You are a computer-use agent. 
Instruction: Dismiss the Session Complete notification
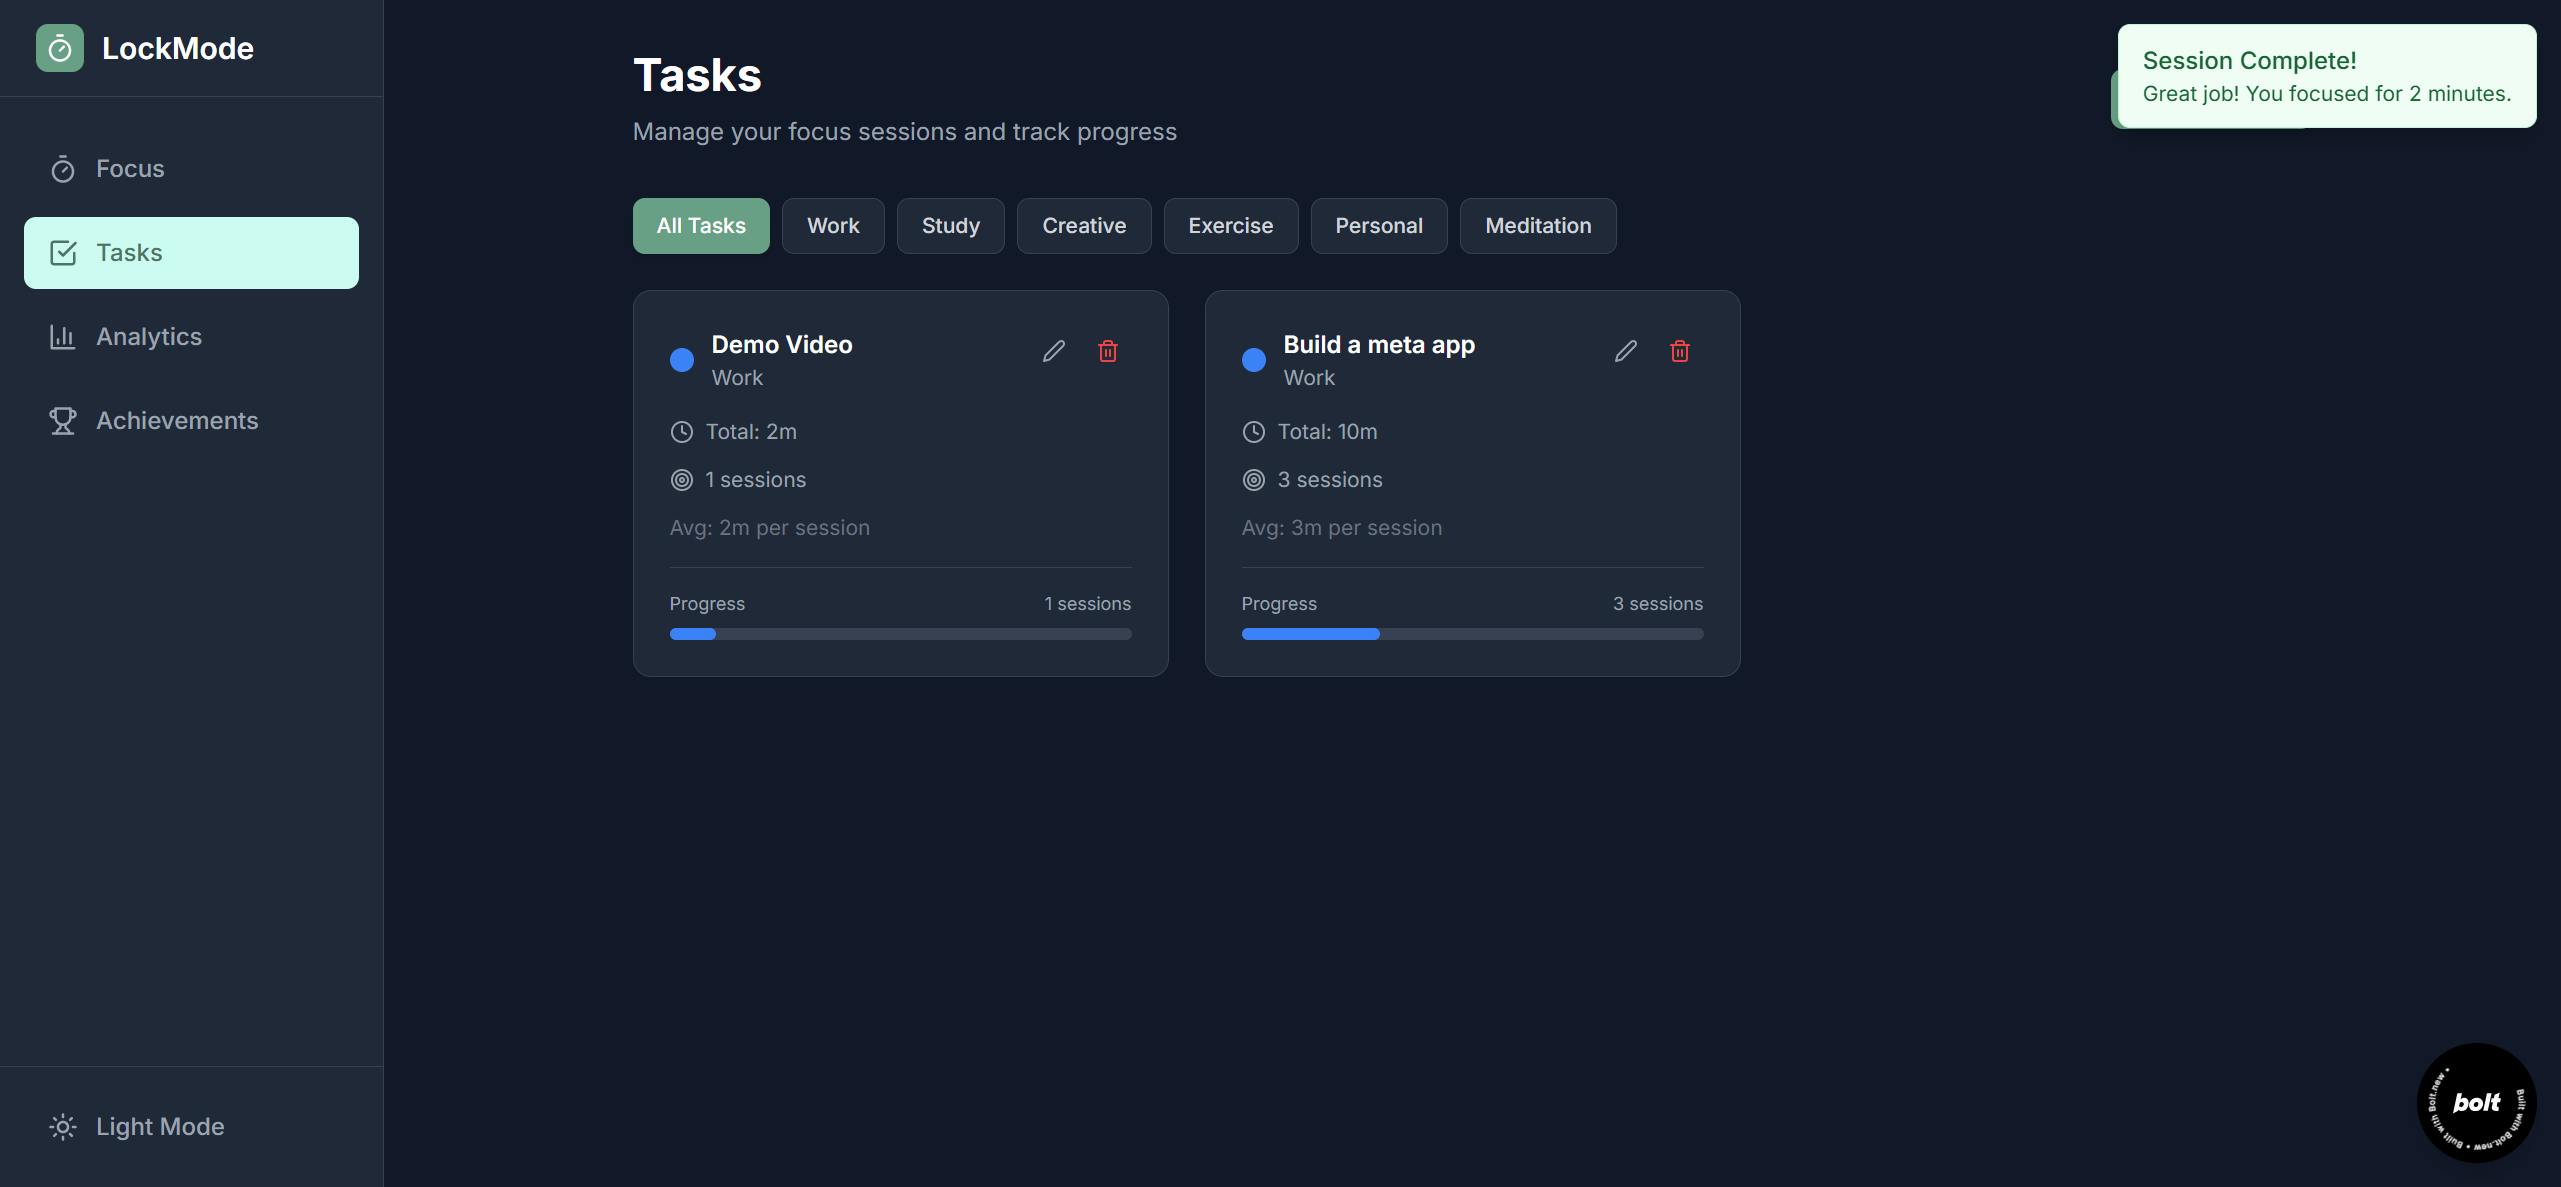(x=2325, y=76)
